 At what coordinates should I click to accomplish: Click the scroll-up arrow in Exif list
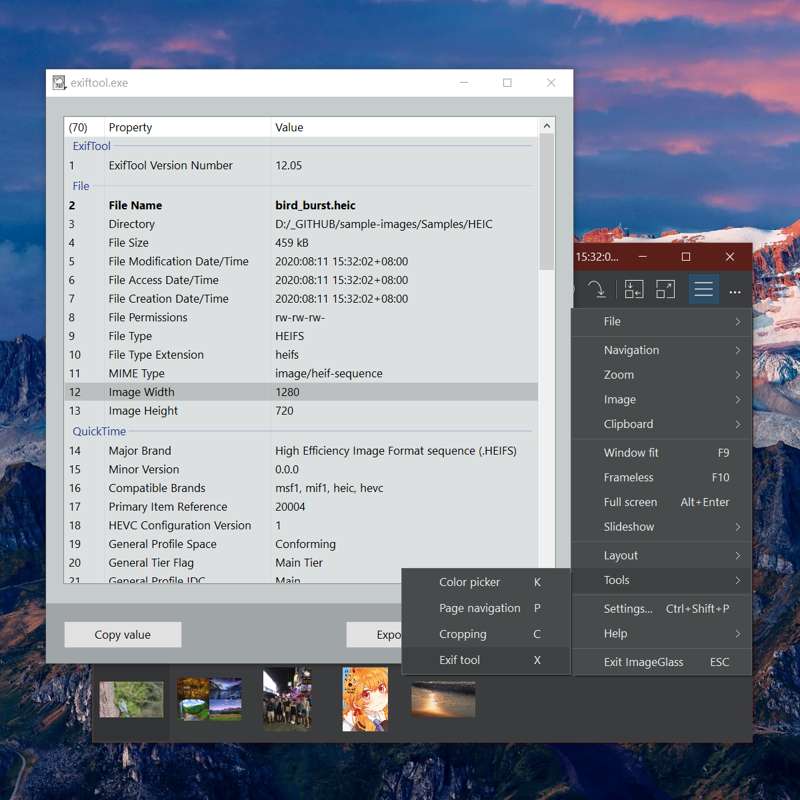[546, 127]
